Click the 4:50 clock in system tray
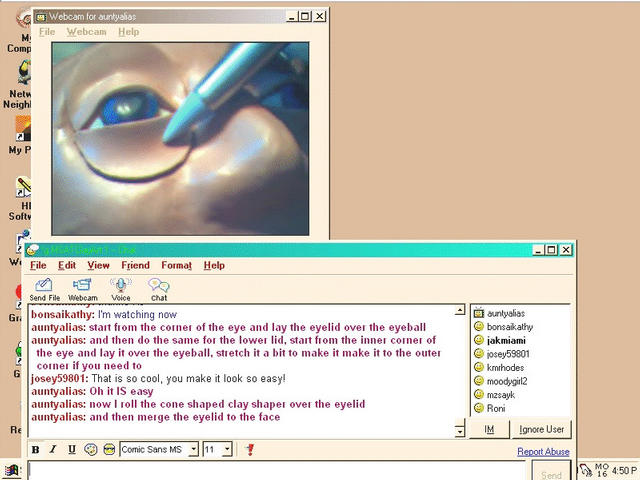640x480 pixels. point(624,471)
